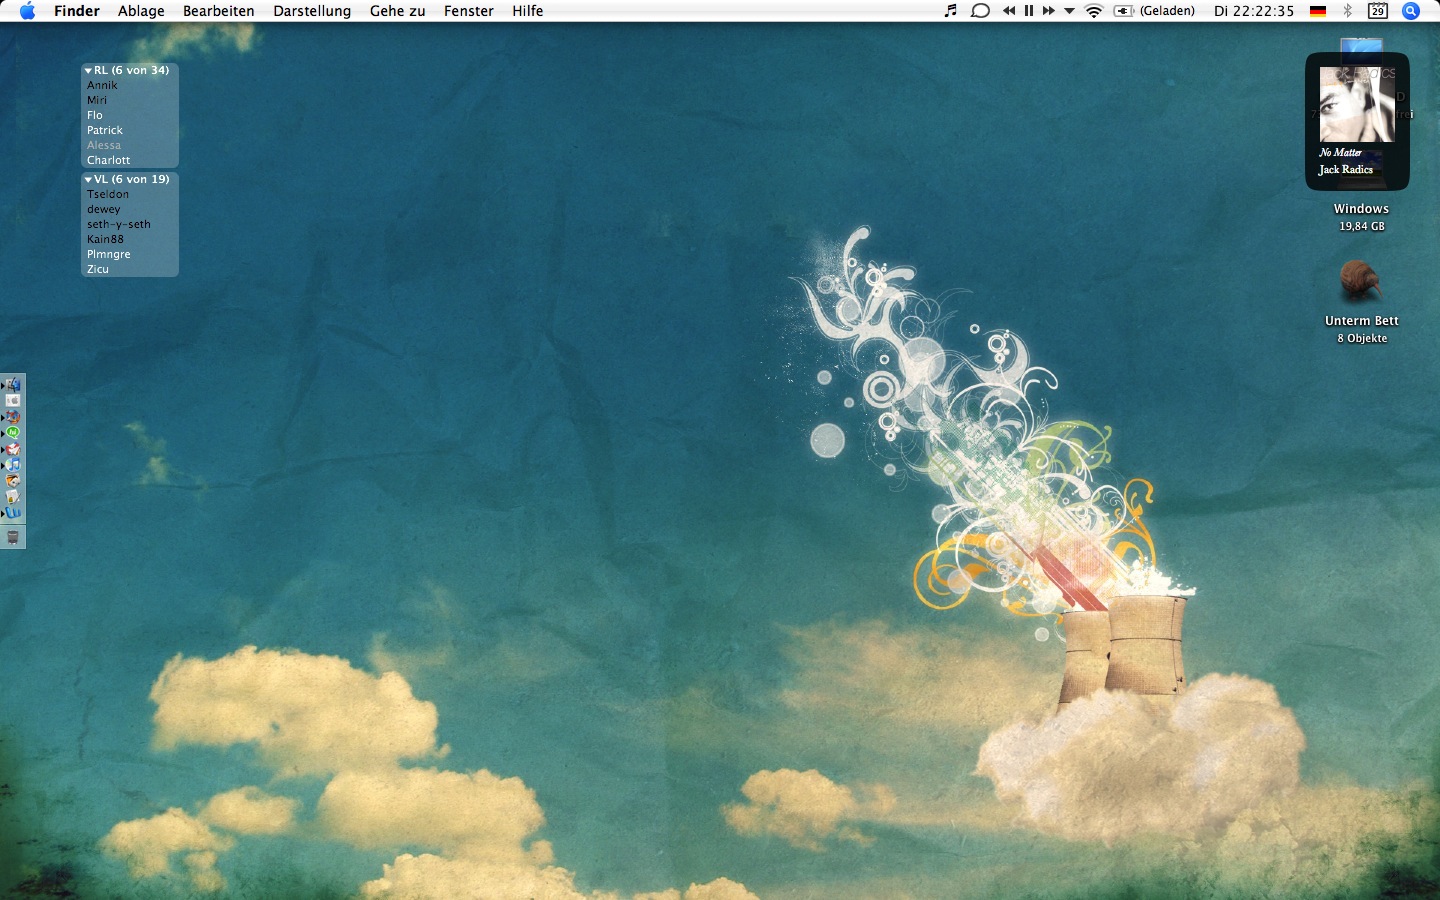
Task: Click the Jack Radics album cover
Action: [x=1357, y=105]
